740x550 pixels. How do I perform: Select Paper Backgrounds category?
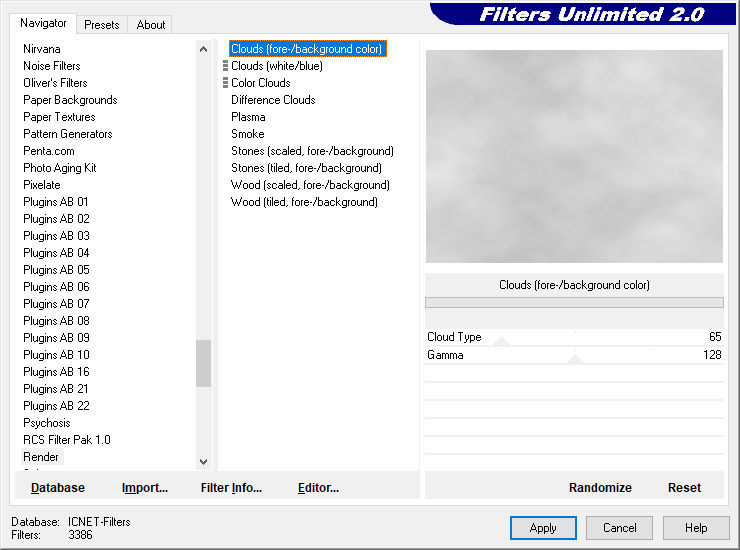click(70, 100)
